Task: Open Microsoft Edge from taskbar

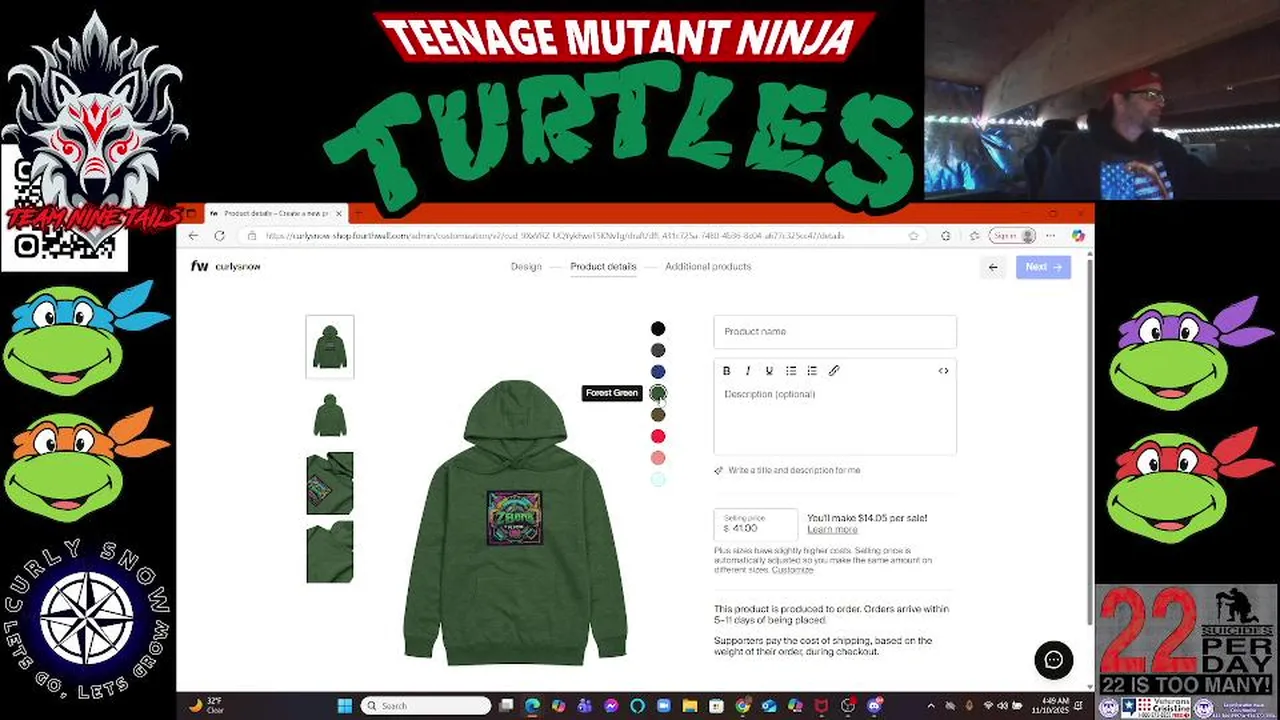Action: pyautogui.click(x=532, y=705)
